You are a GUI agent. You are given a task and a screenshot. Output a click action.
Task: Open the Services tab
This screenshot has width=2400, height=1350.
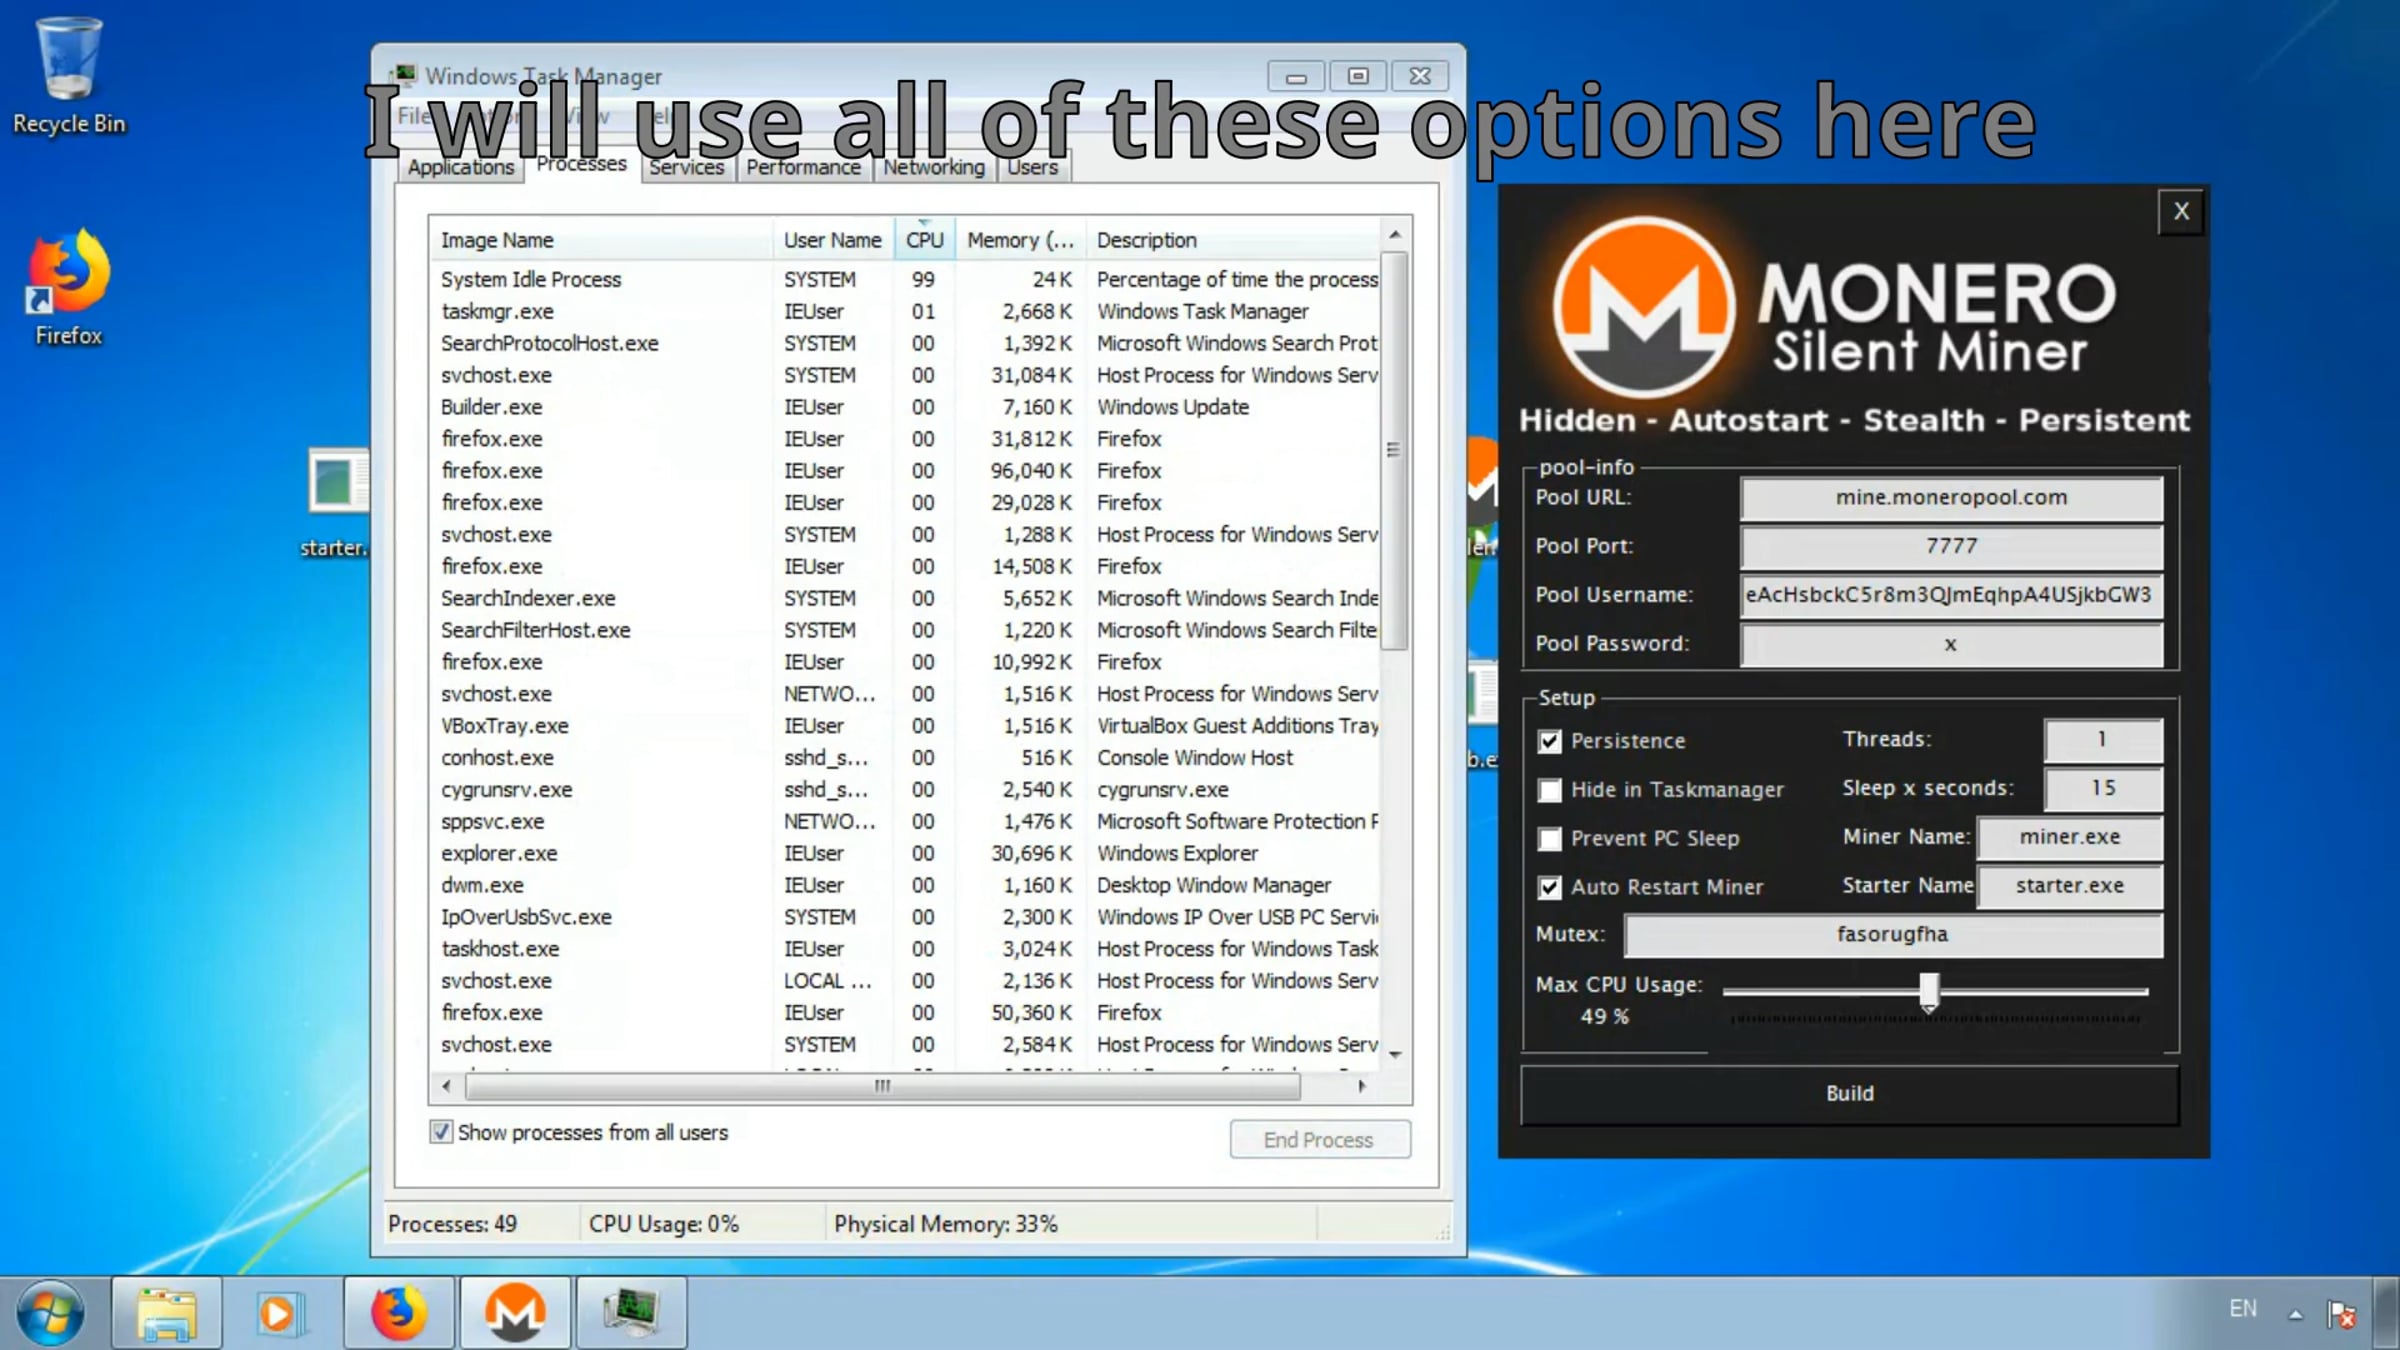686,167
